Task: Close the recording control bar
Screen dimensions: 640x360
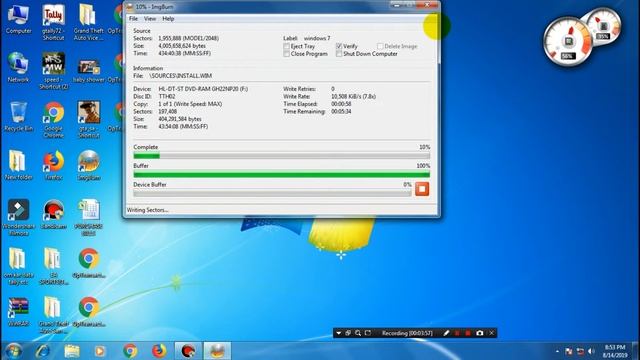Action: [x=491, y=333]
